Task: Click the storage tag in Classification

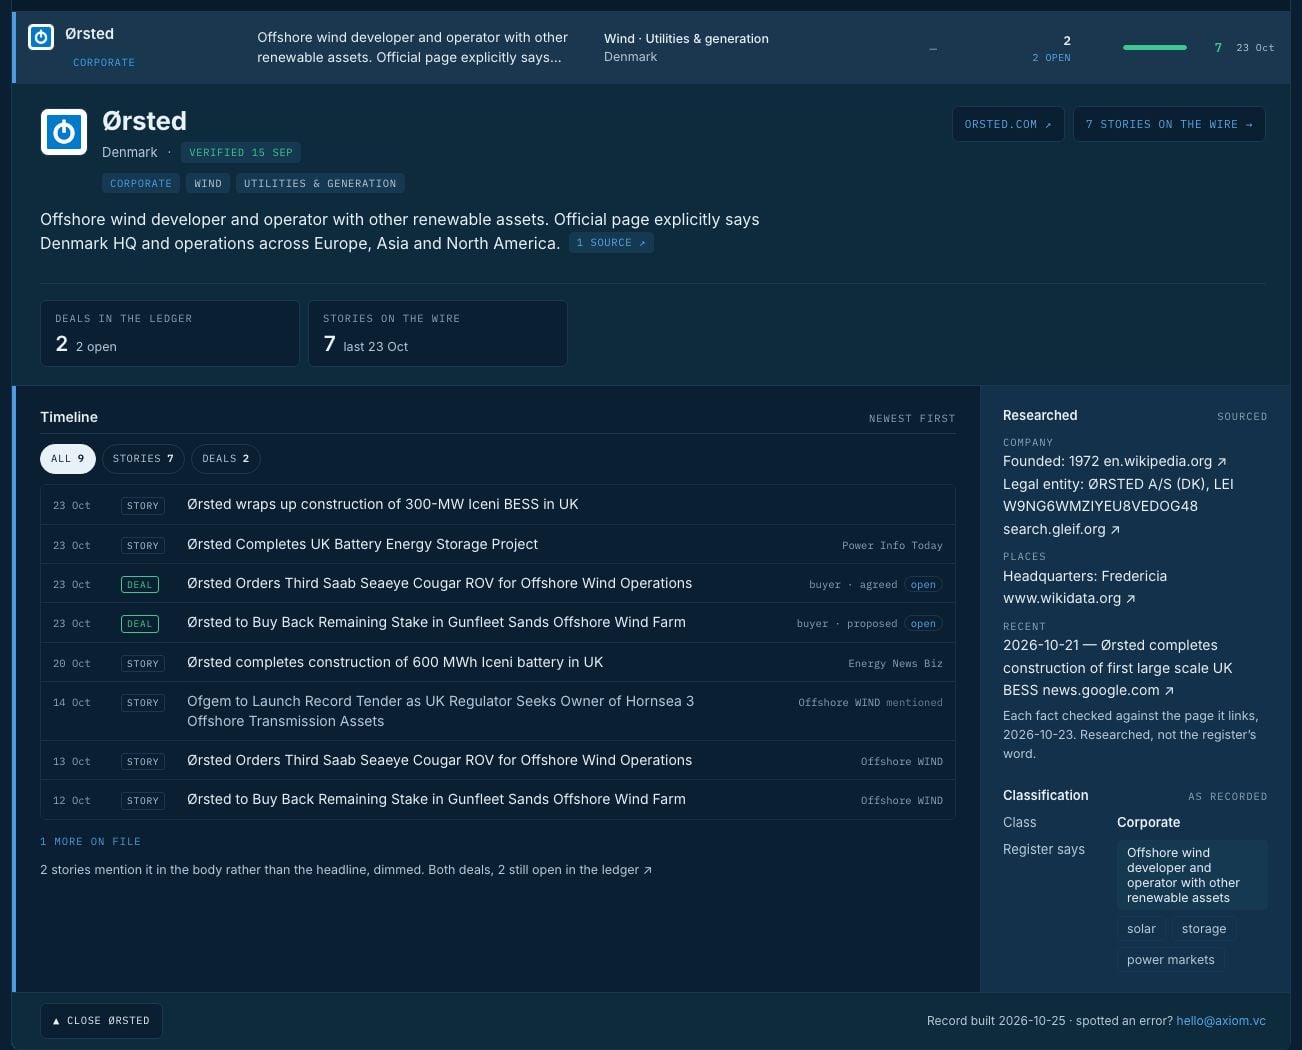Action: tap(1204, 929)
